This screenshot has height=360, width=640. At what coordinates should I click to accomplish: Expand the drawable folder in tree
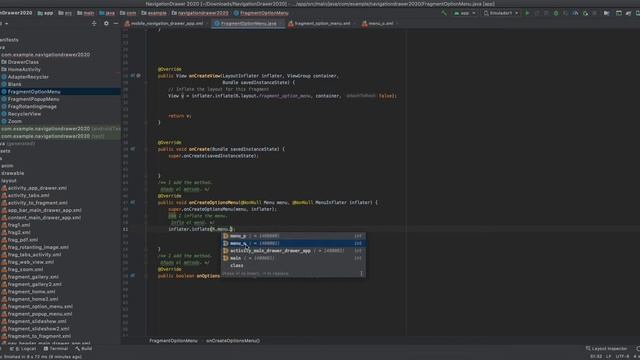point(12,173)
